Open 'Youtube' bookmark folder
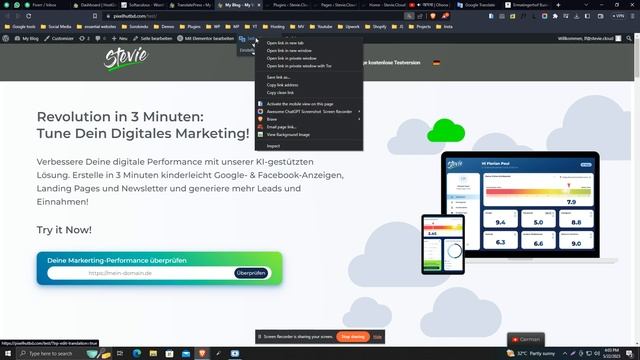The height and width of the screenshot is (360, 640). coord(321,27)
